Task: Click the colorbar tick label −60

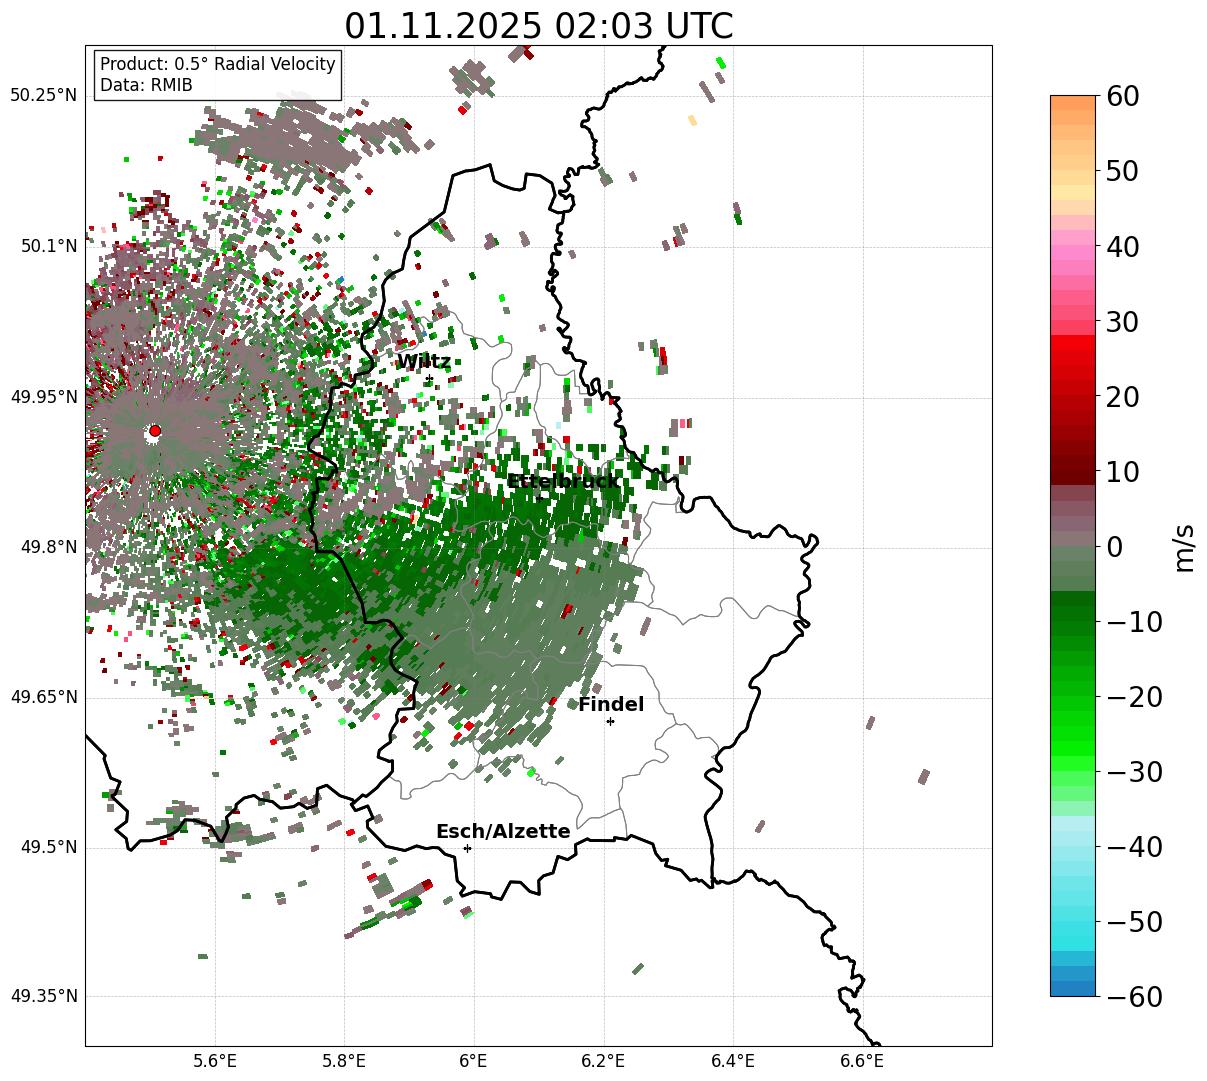Action: pos(1133,997)
